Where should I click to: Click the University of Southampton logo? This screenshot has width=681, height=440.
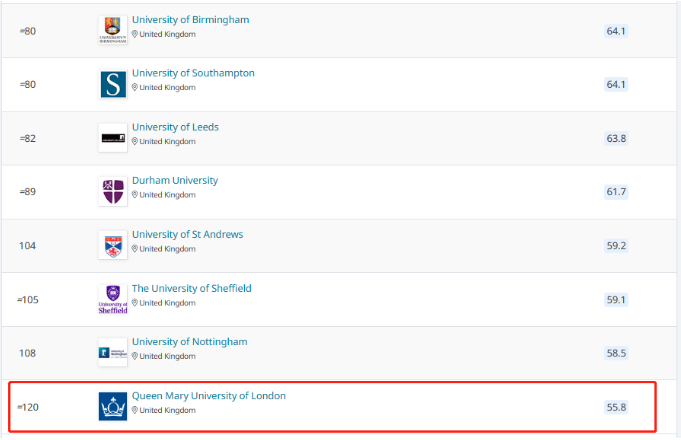(113, 84)
